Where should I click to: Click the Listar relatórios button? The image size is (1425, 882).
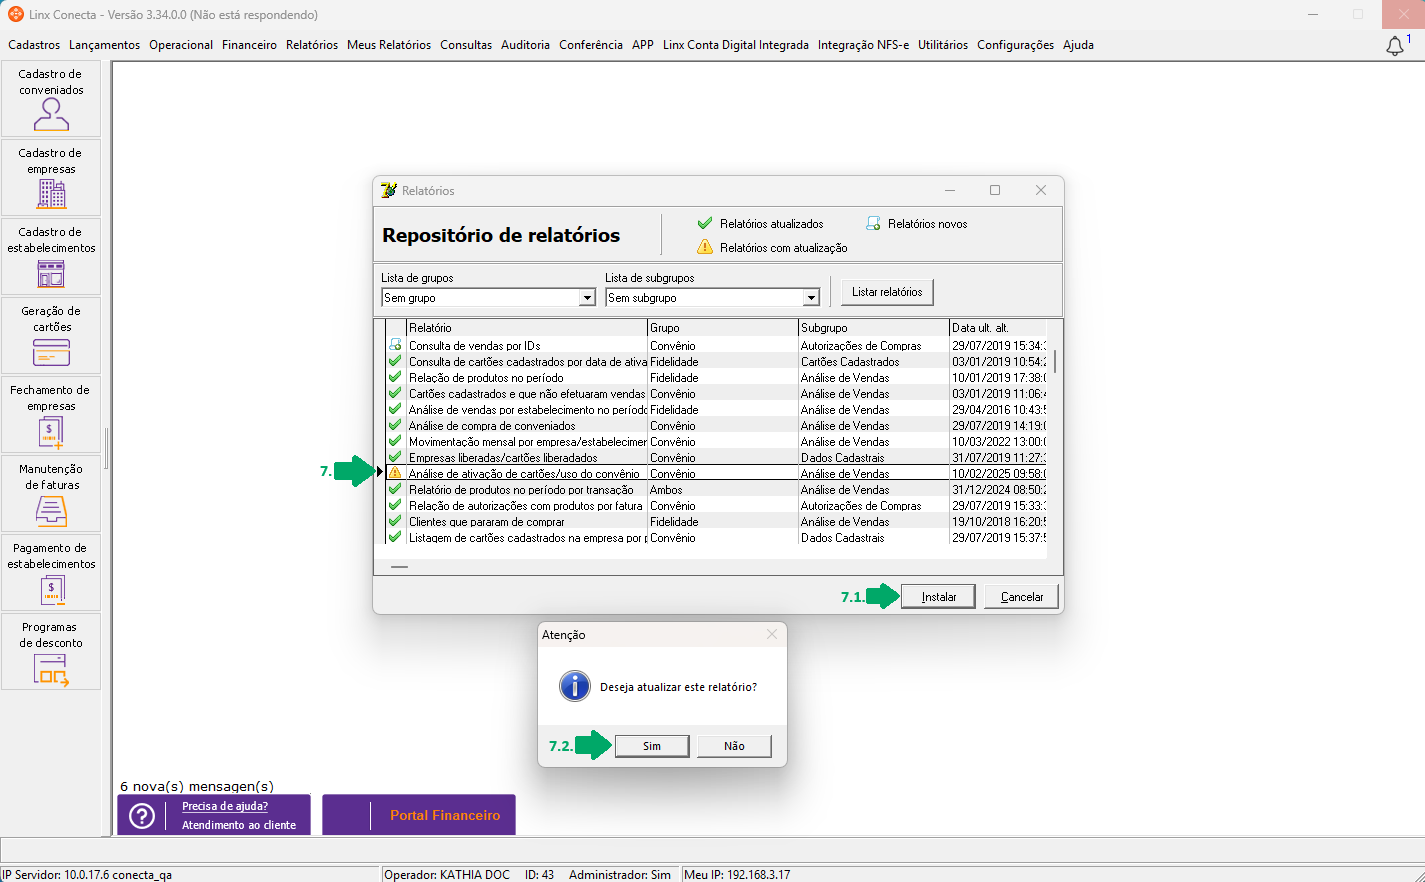pyautogui.click(x=887, y=292)
